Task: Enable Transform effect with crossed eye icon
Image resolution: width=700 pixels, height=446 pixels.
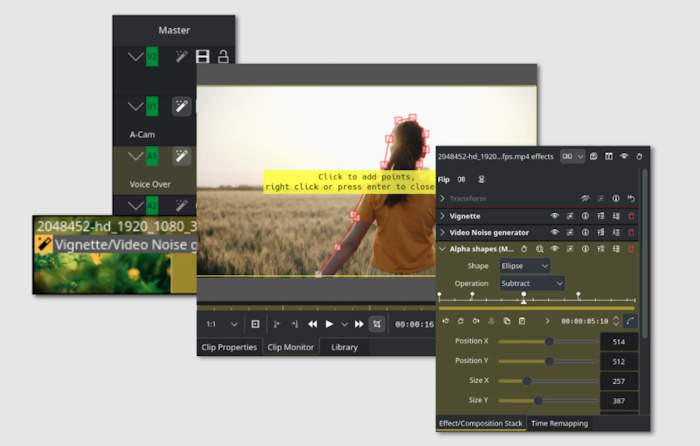Action: pyautogui.click(x=585, y=198)
